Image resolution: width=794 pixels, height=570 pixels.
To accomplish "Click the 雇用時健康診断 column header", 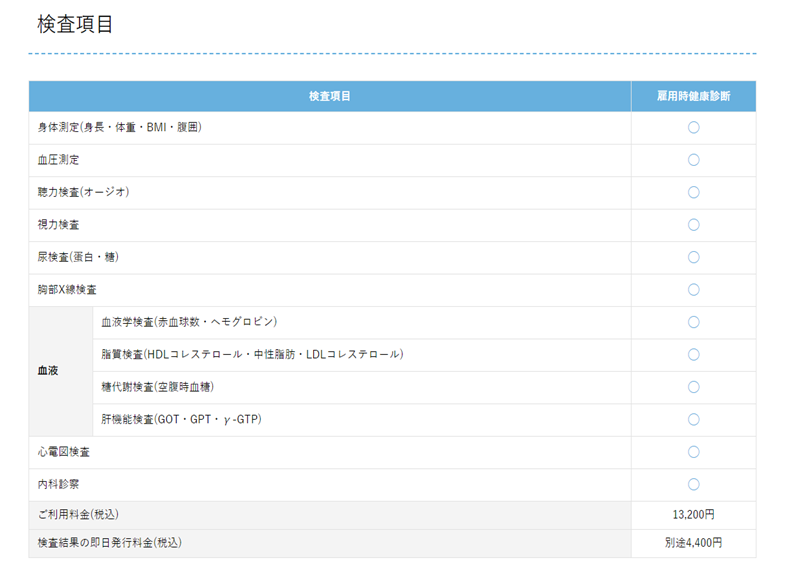I will pyautogui.click(x=693, y=96).
